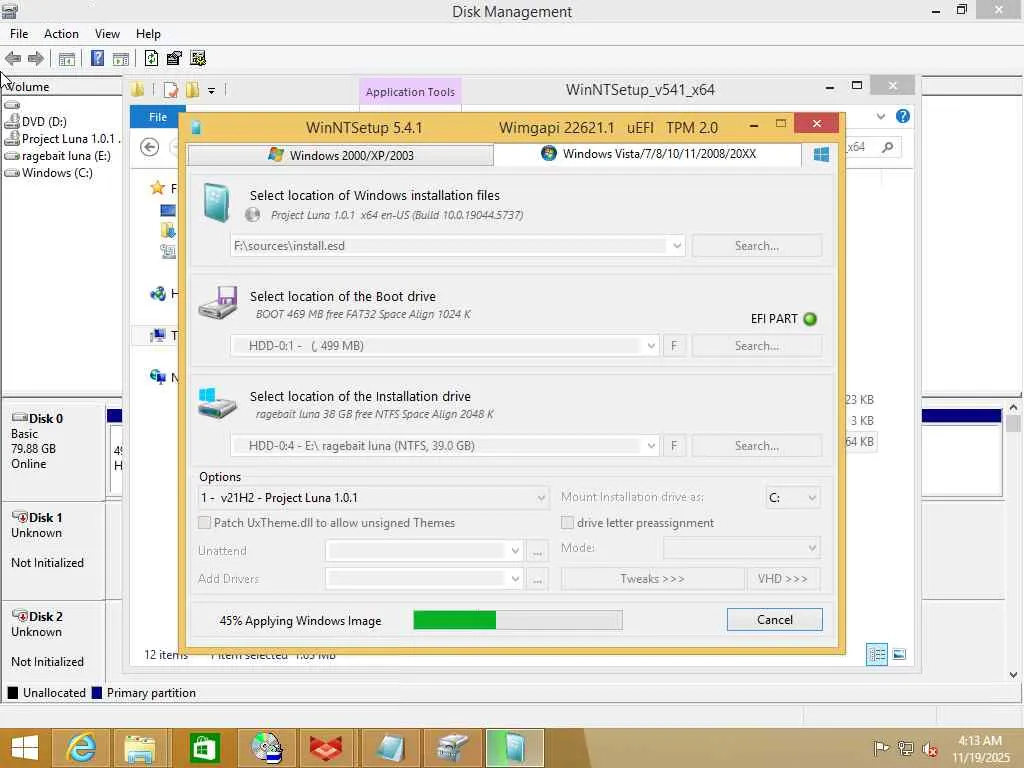Click the black Unallocated legend swatch
The width and height of the screenshot is (1024, 768).
coord(13,693)
